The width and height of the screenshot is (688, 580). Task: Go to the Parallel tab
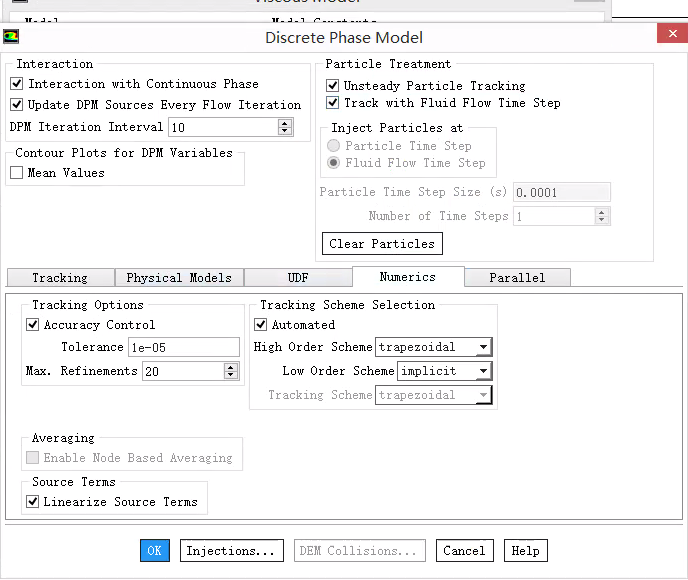tap(516, 278)
